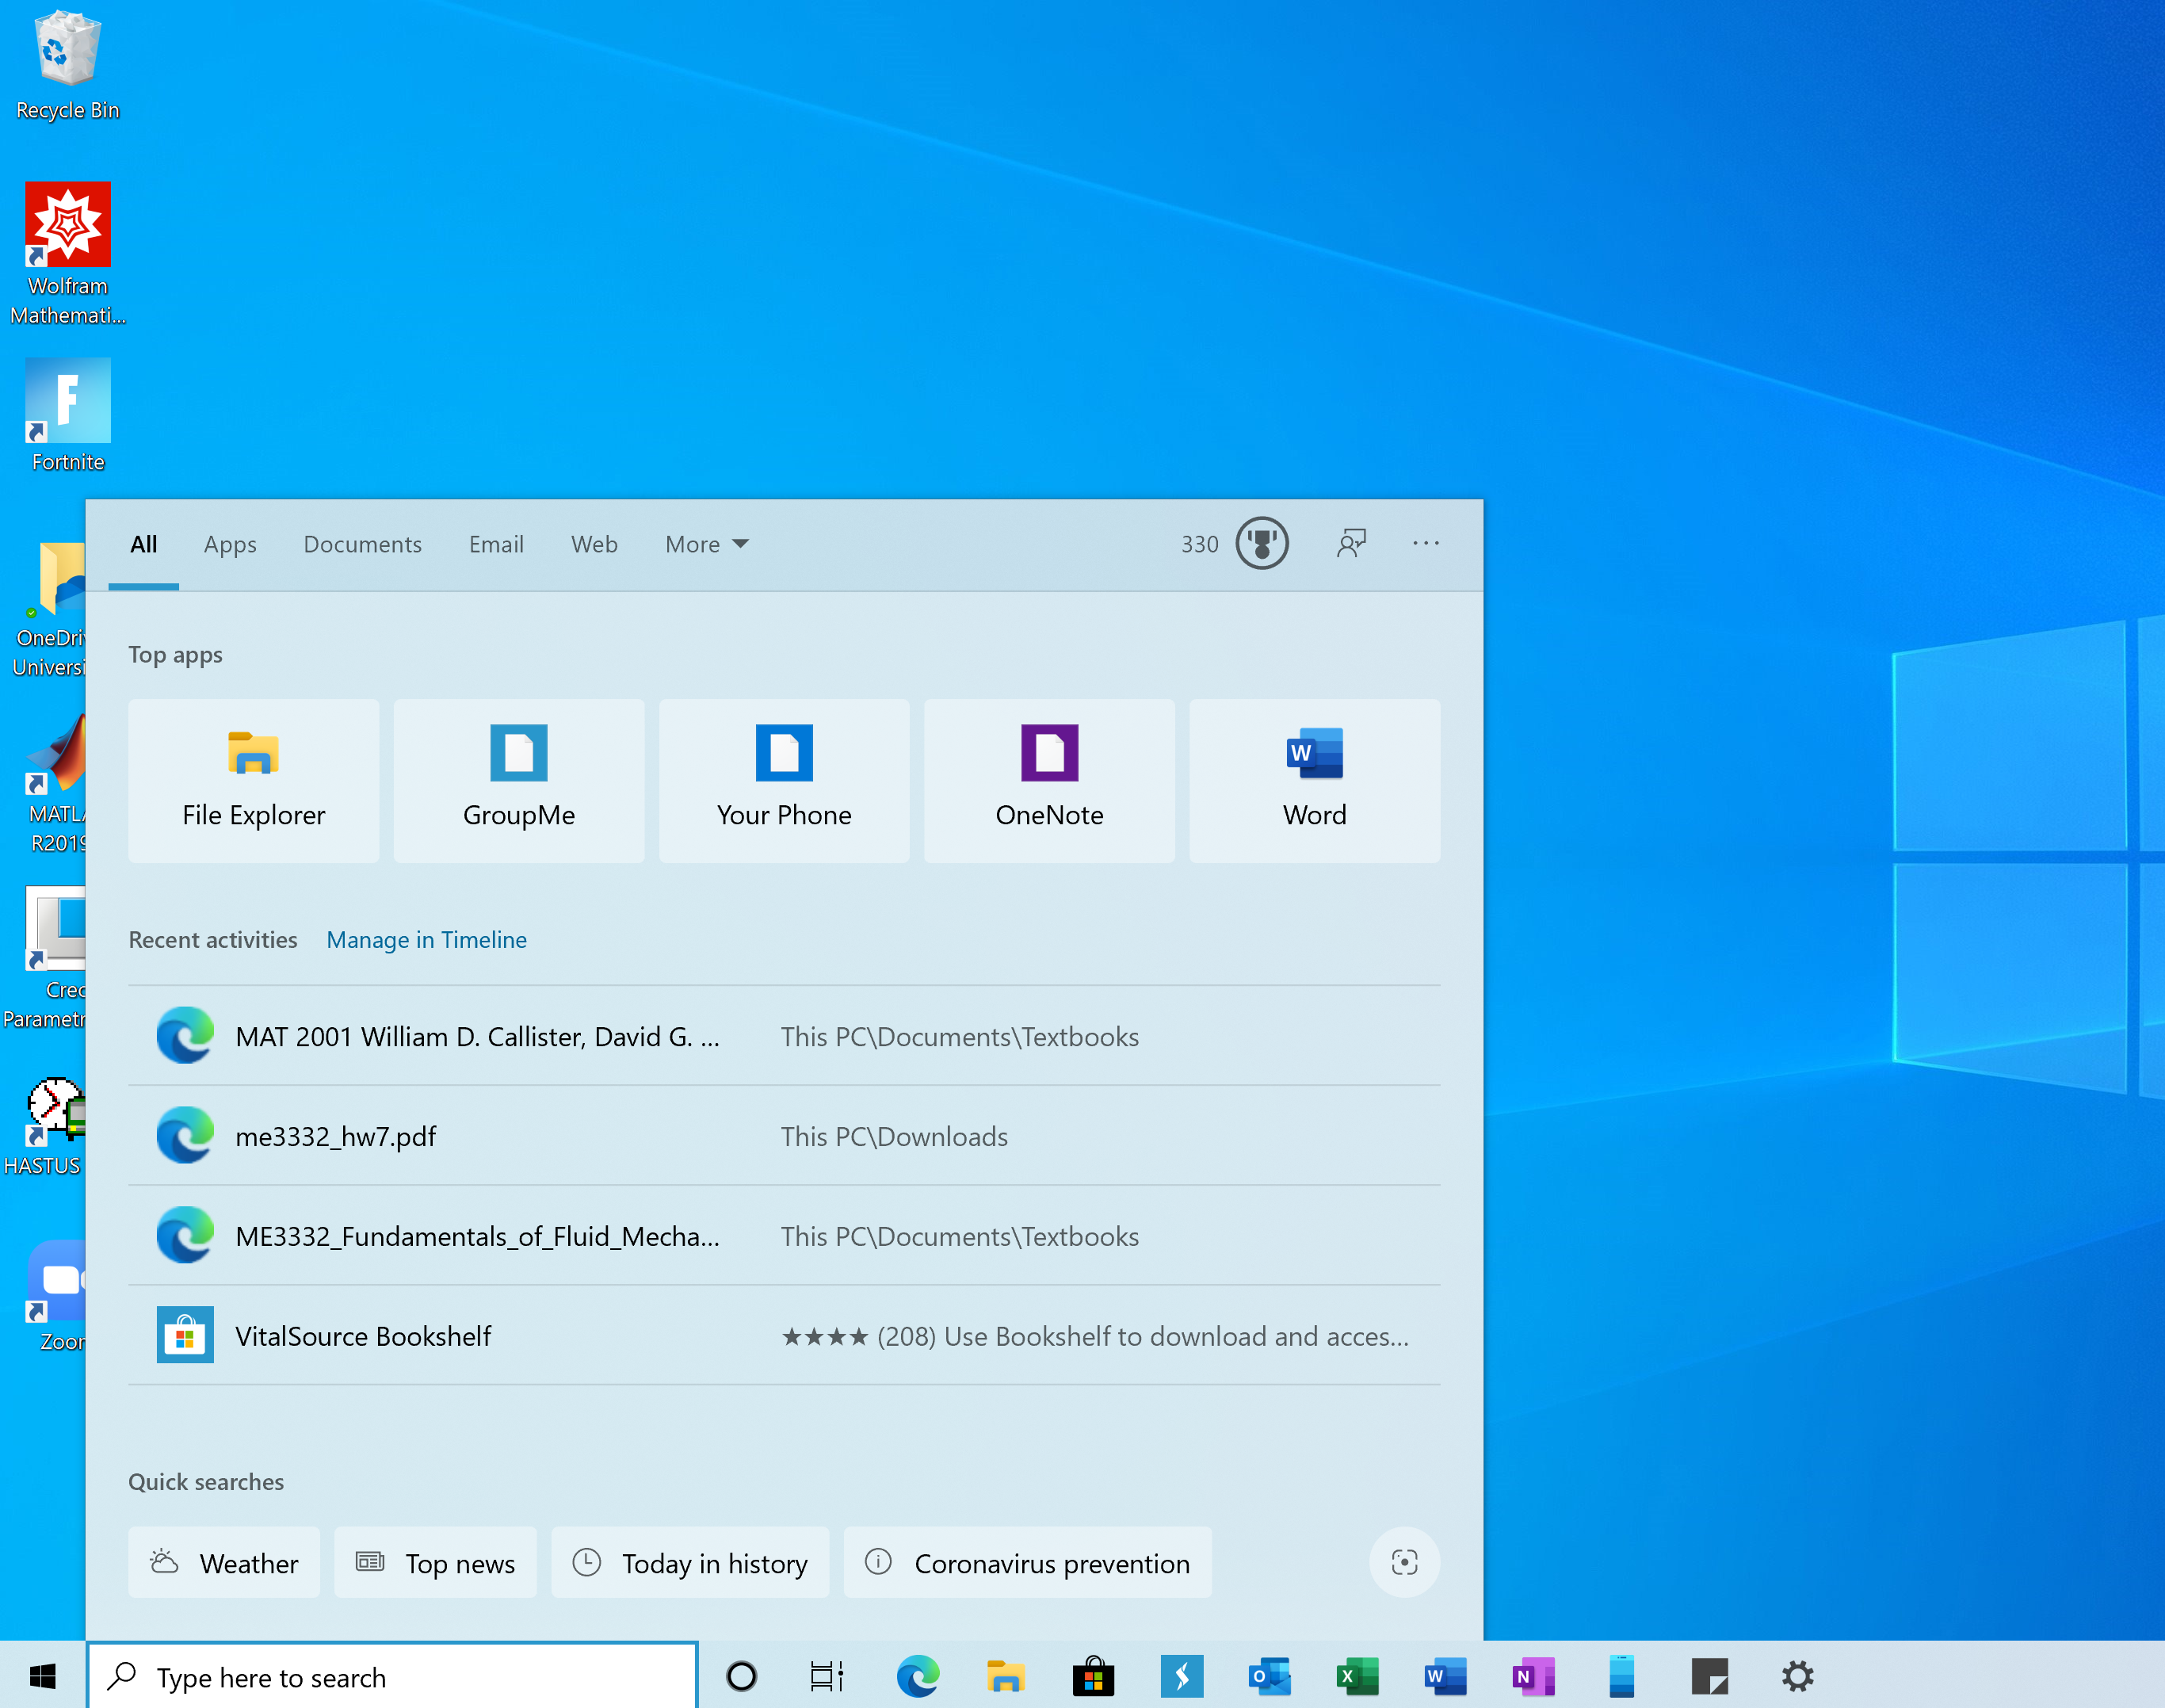Viewport: 2165px width, 1708px height.
Task: Open the Recycle Bin desktop icon
Action: (x=67, y=66)
